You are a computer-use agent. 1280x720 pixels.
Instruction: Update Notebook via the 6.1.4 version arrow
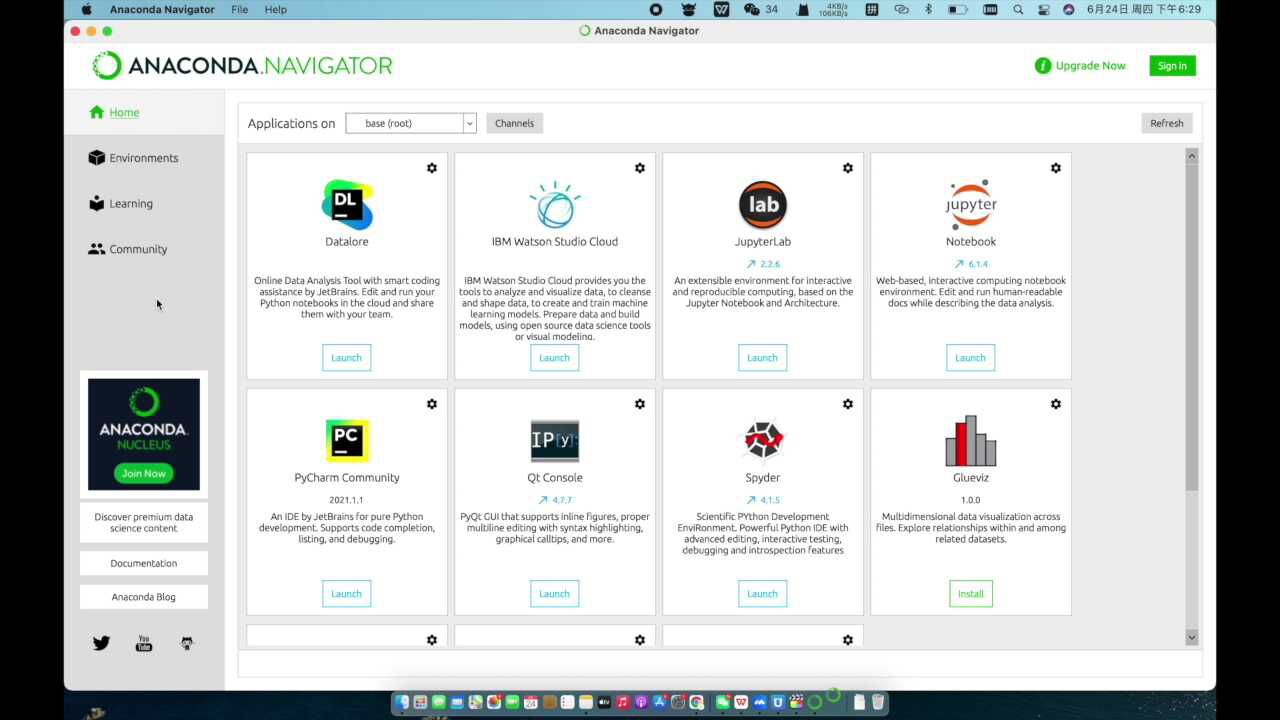(970, 263)
